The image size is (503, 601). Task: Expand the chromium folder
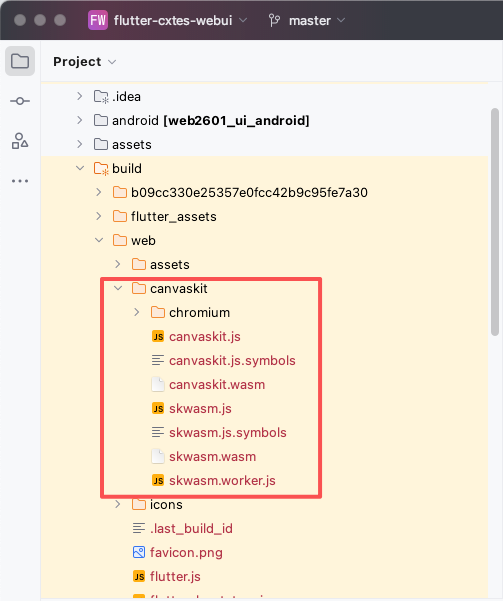tap(137, 312)
